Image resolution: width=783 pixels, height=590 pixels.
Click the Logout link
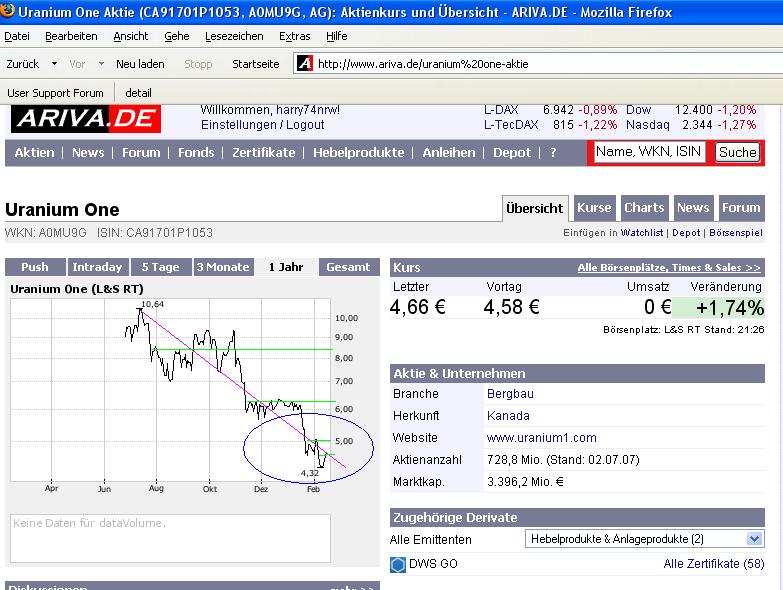[305, 125]
